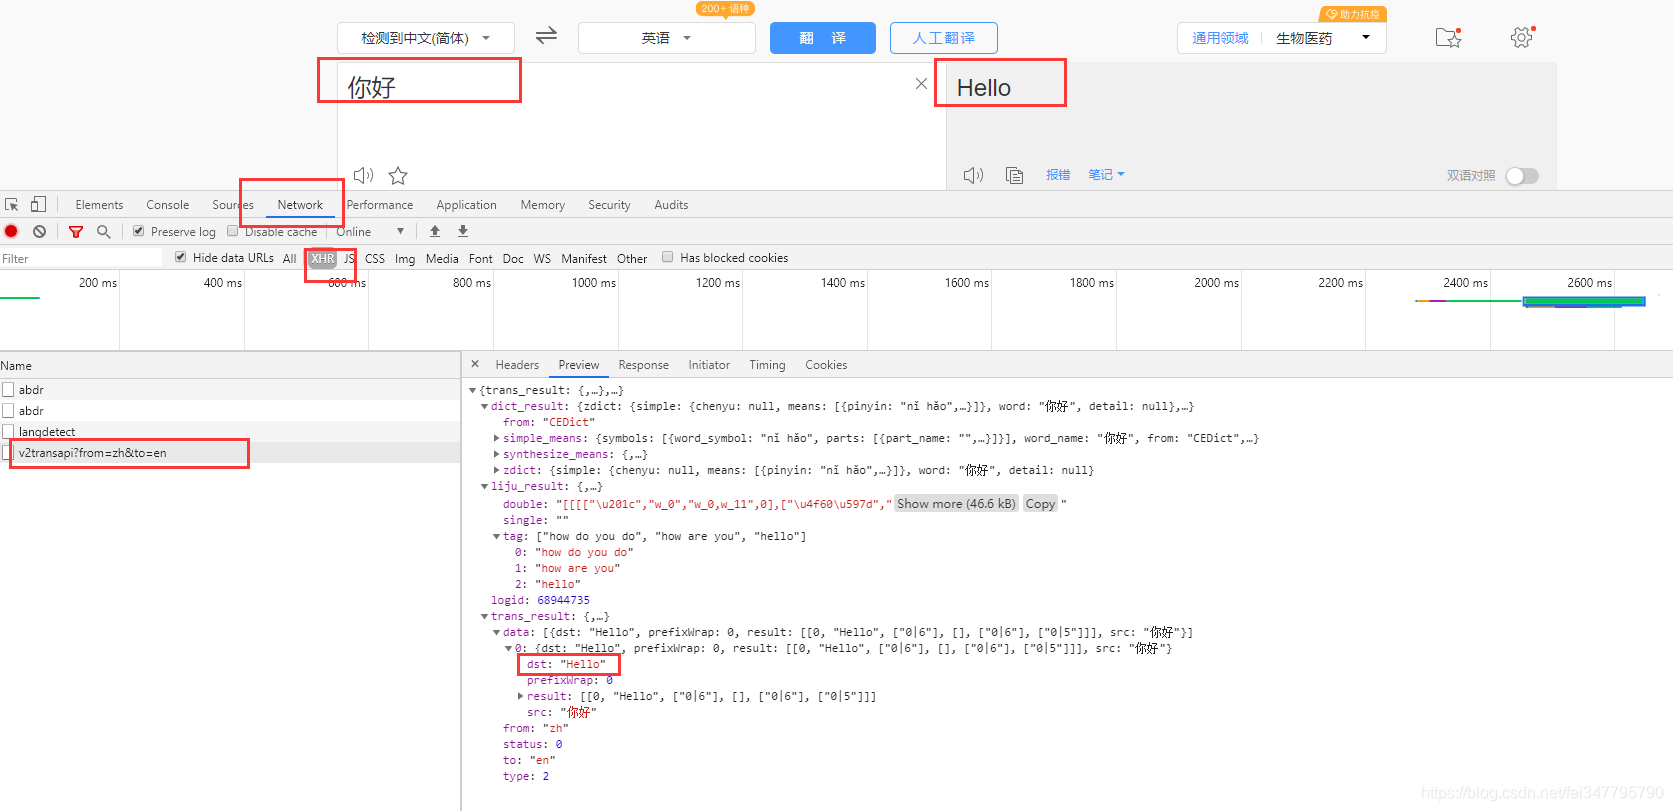The image size is (1673, 811).
Task: Play audio of the Hello translation
Action: click(973, 175)
